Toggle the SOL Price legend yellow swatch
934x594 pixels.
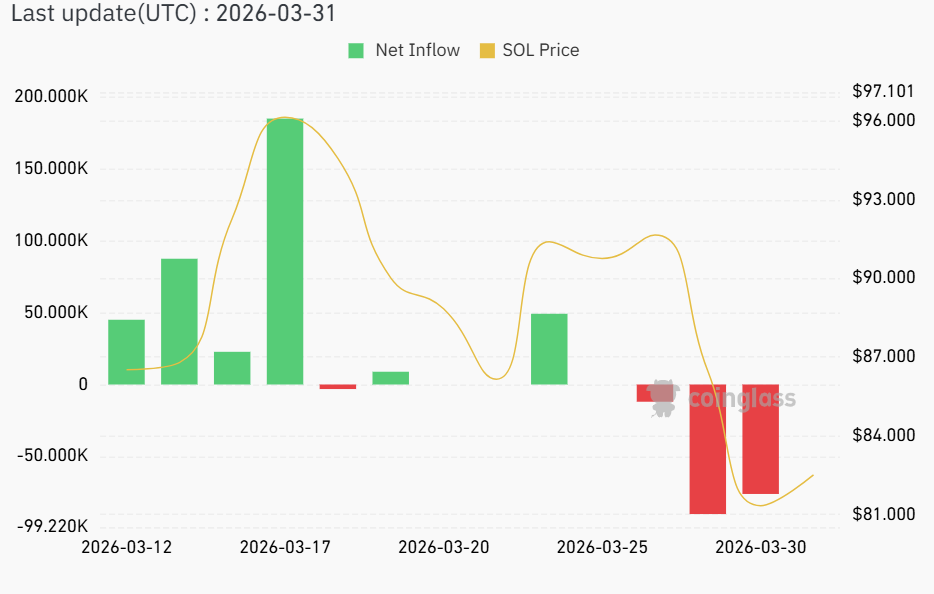[488, 50]
